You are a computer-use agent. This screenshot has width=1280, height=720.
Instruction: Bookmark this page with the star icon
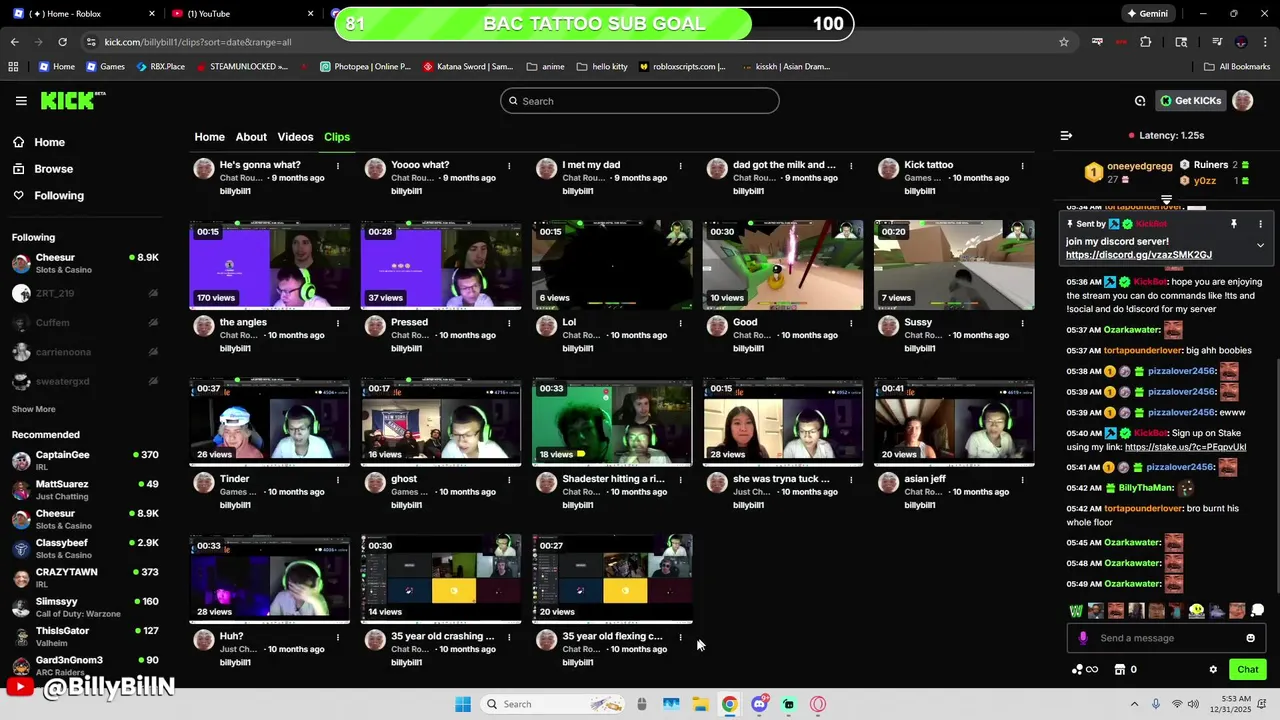pos(1064,42)
